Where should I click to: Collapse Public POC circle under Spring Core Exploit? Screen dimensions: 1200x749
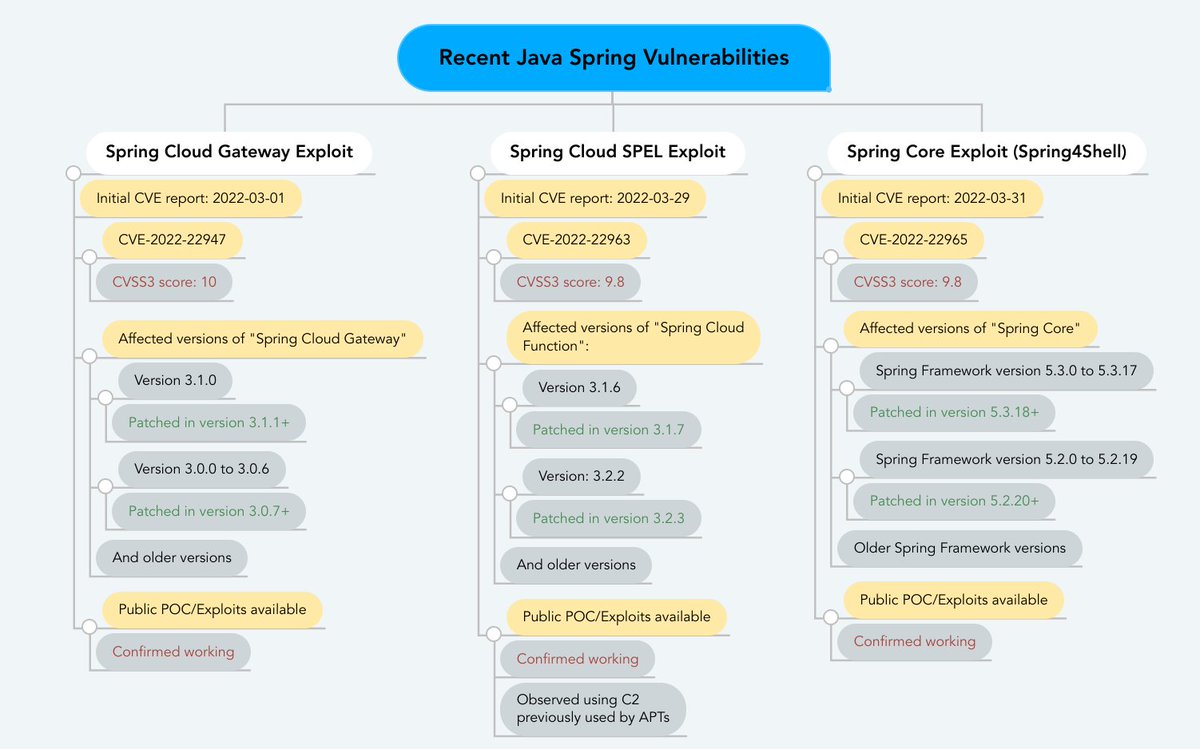830,618
